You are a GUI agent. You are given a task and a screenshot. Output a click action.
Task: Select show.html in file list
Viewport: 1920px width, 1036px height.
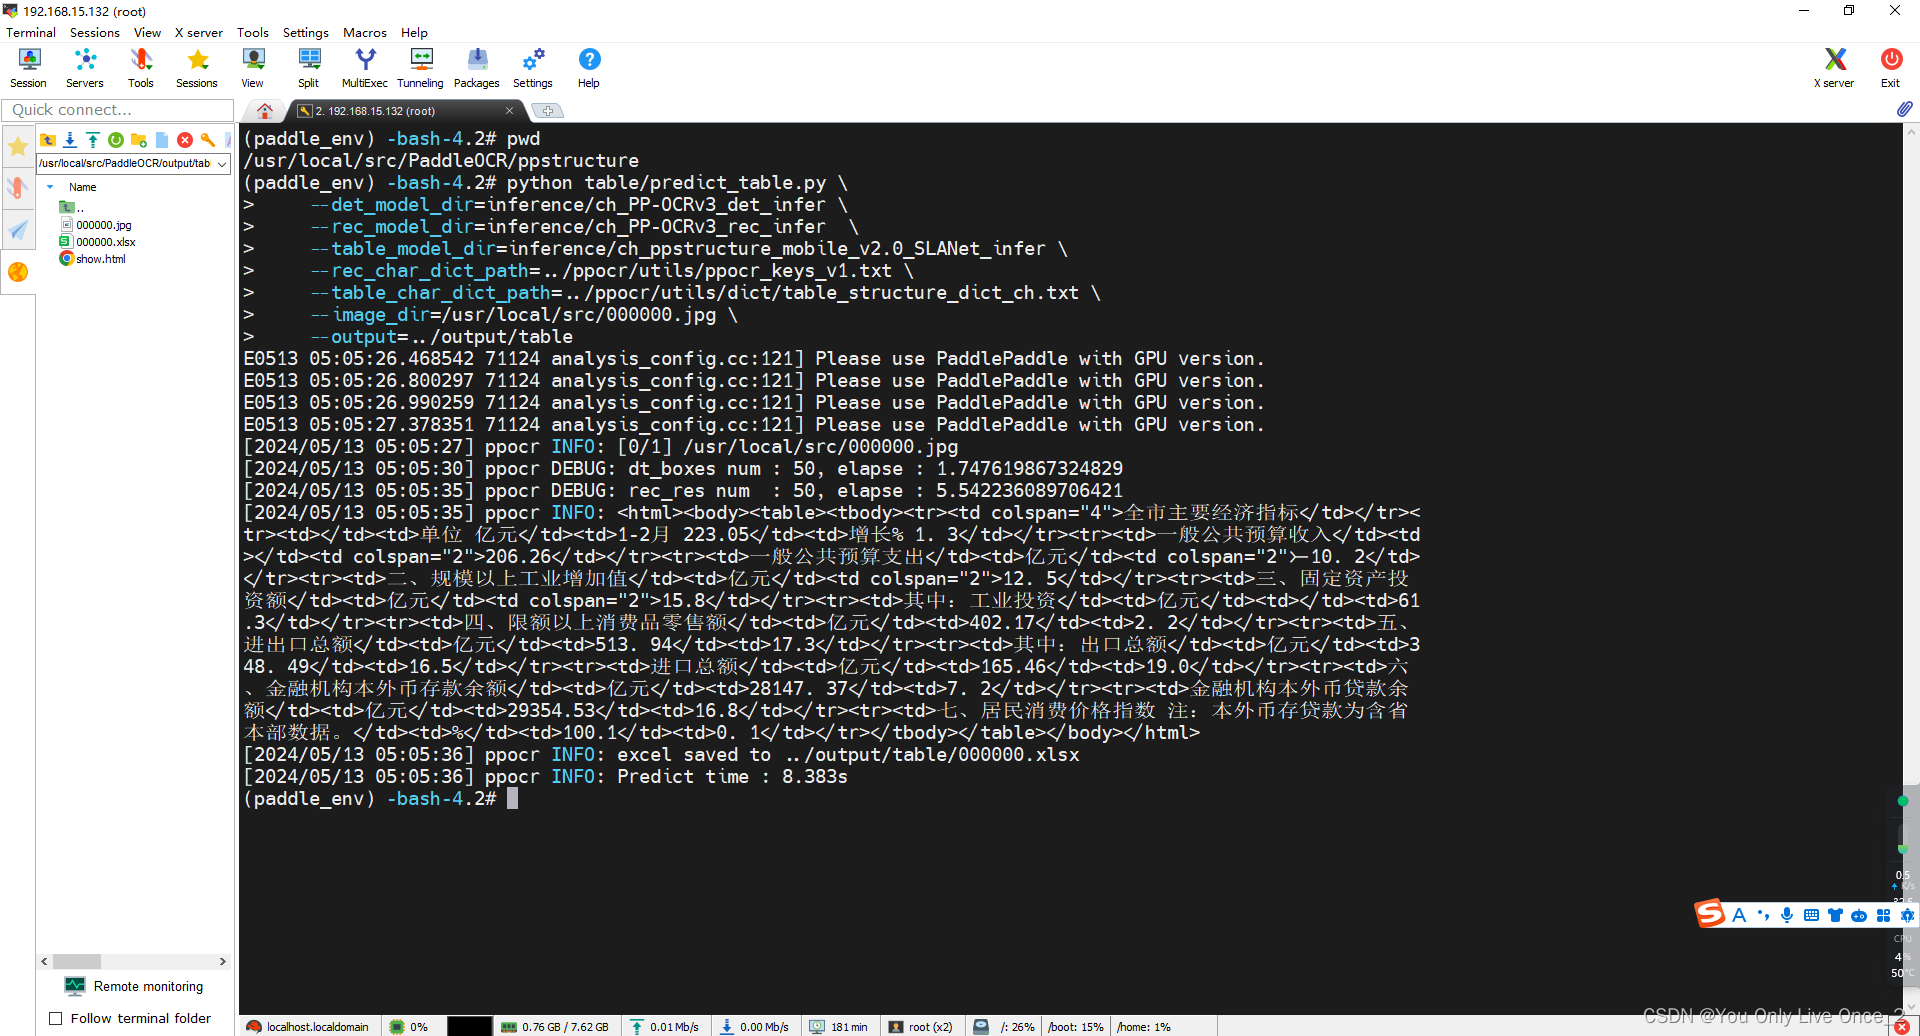click(x=93, y=259)
